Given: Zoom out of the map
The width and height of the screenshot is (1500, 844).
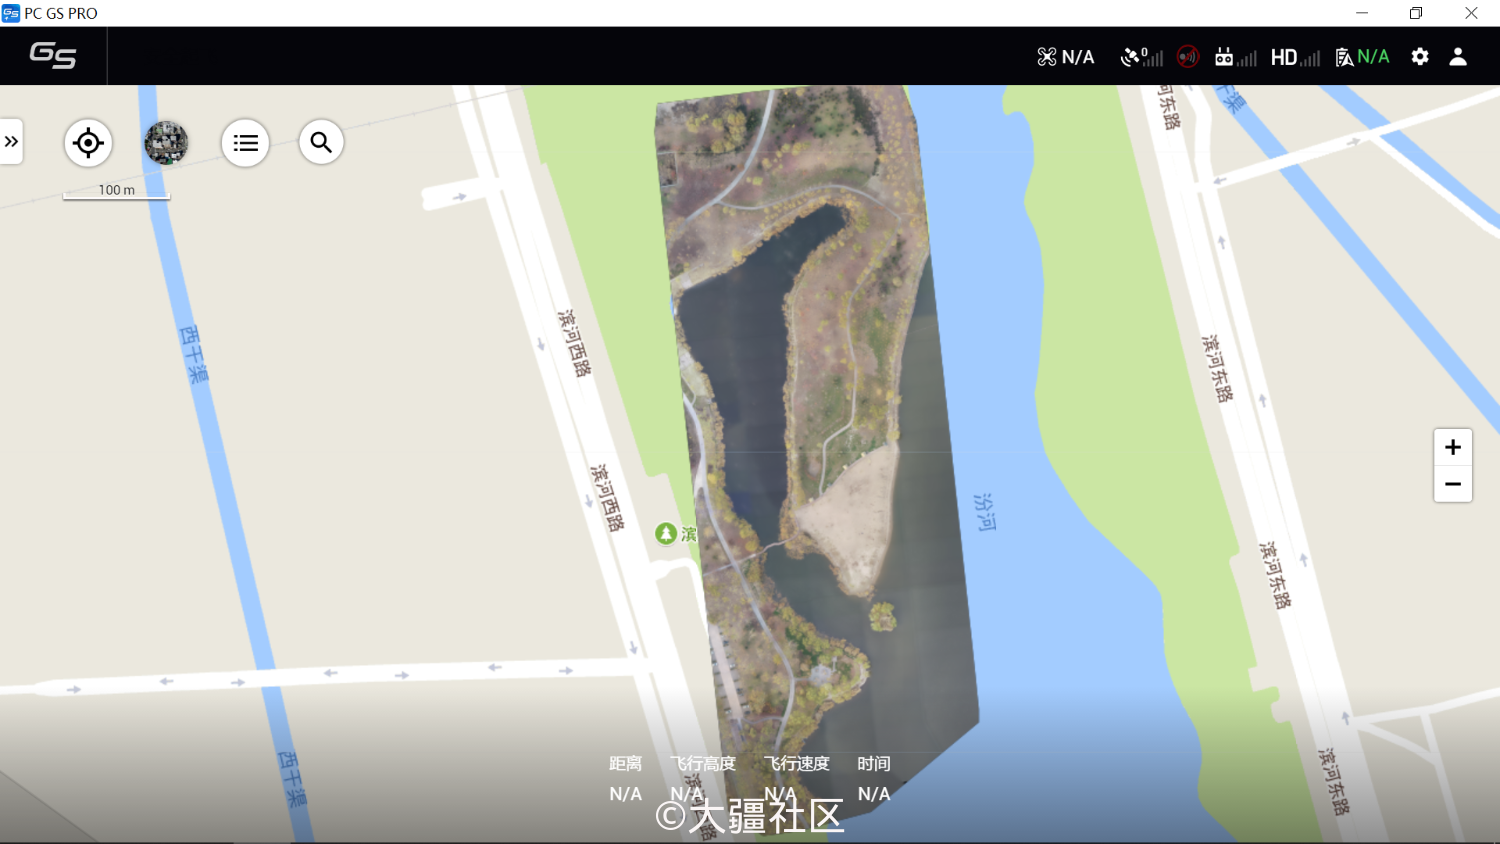Looking at the screenshot, I should pos(1453,484).
